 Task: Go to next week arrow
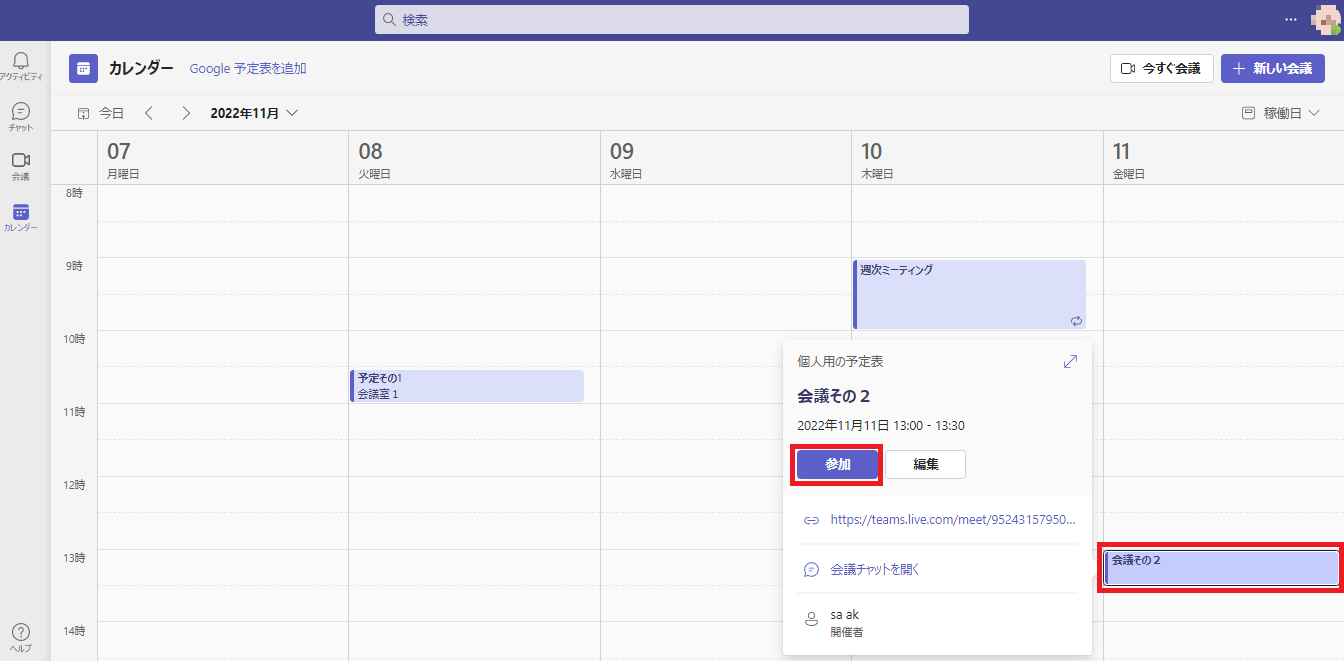(185, 113)
